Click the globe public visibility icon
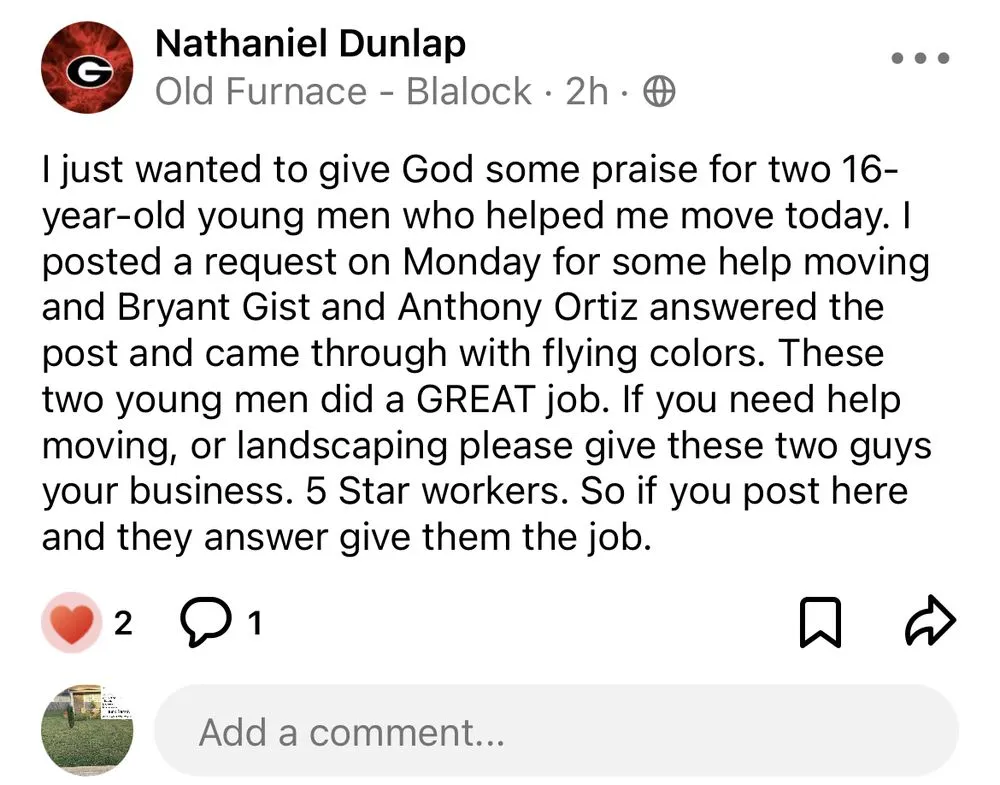Image resolution: width=1000 pixels, height=785 pixels. pyautogui.click(x=657, y=93)
